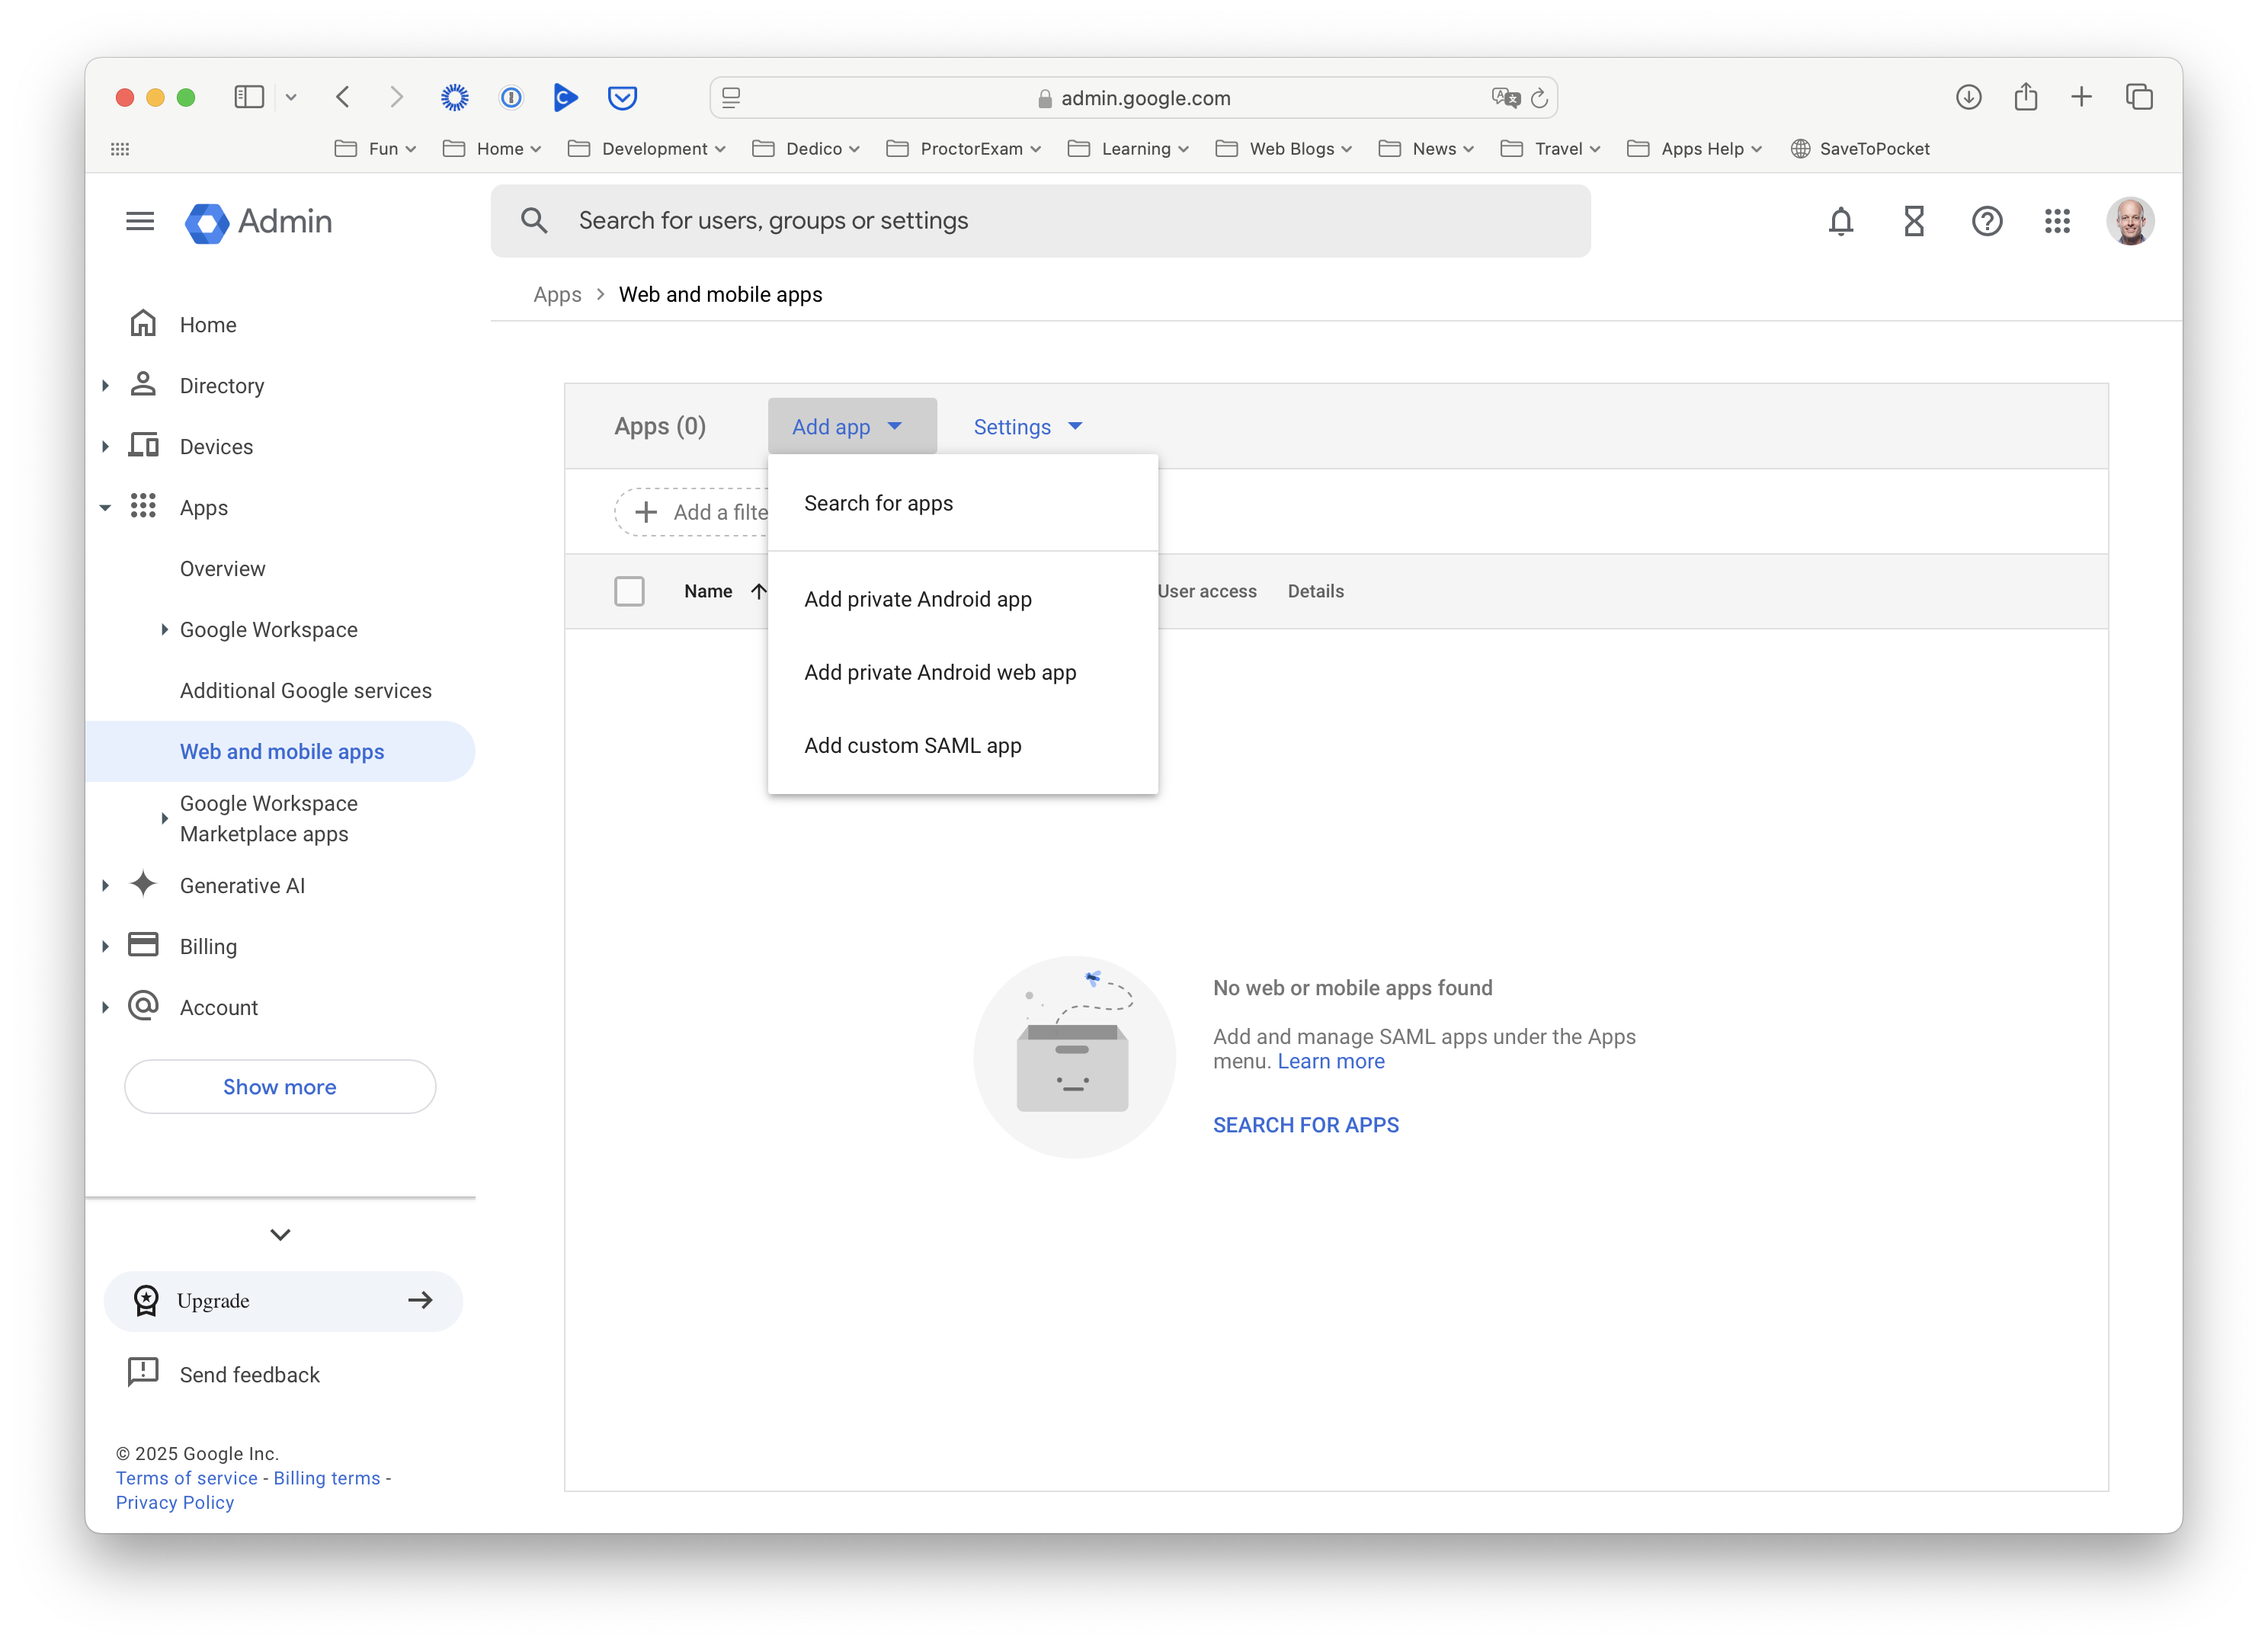Open the 1Password extension icon

511,97
